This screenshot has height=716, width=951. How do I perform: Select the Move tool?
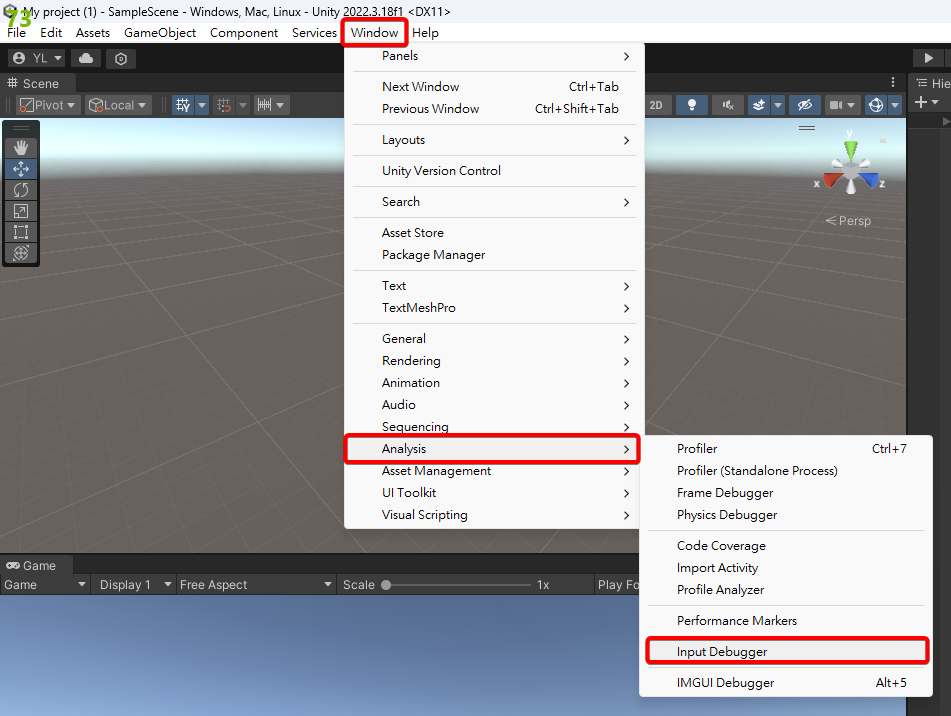(21, 169)
